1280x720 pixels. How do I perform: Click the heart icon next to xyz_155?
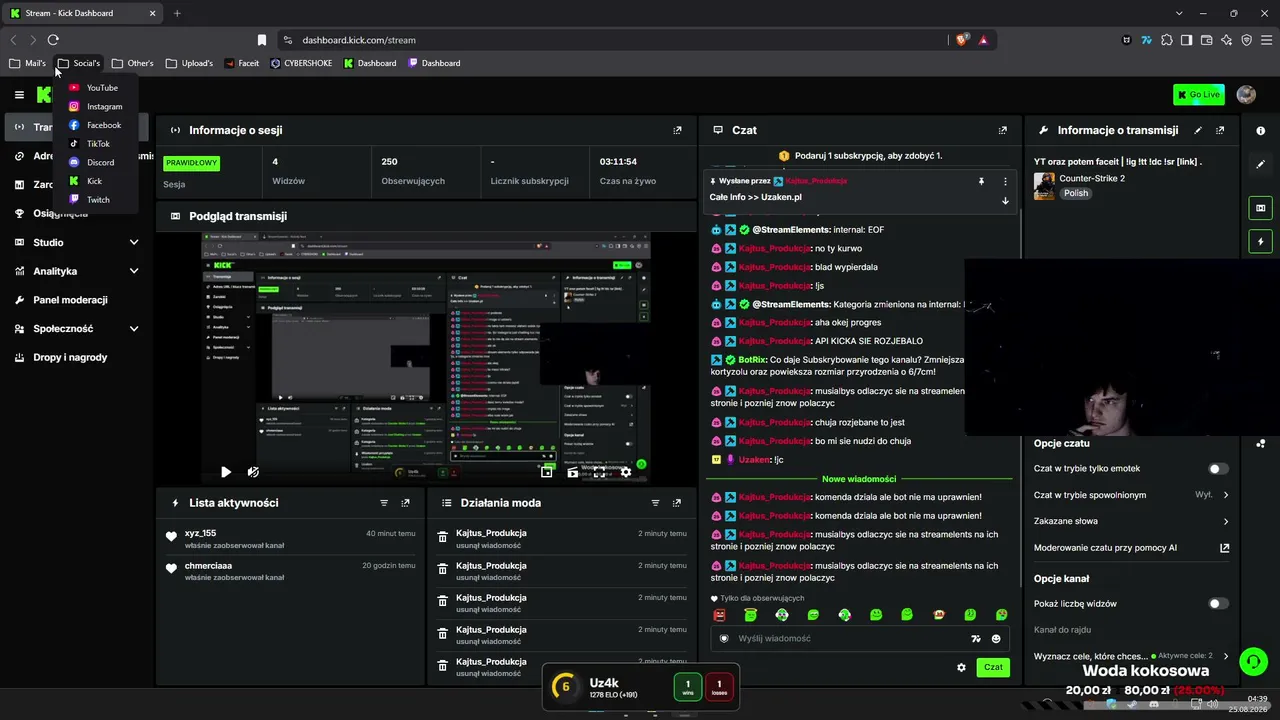[171, 537]
